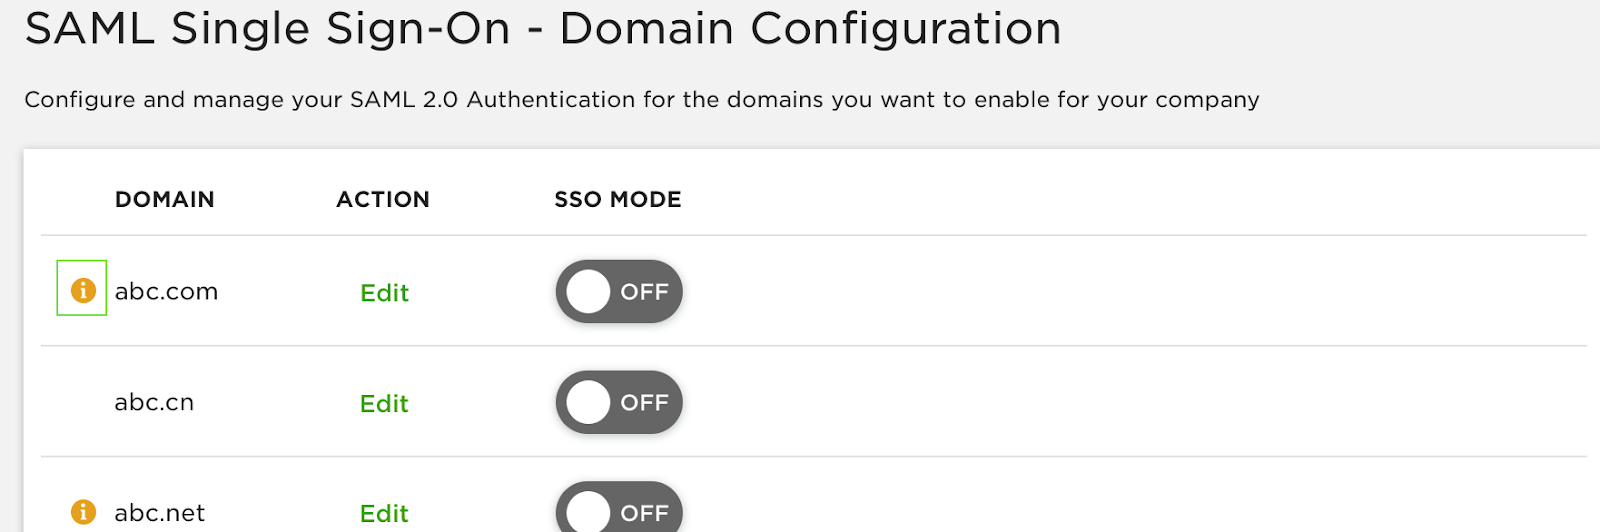
Task: Click the OFF label on abc.com's switch
Action: click(644, 292)
